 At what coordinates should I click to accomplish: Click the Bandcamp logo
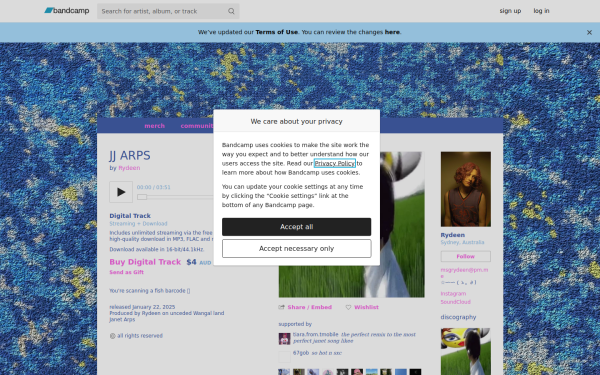67,11
